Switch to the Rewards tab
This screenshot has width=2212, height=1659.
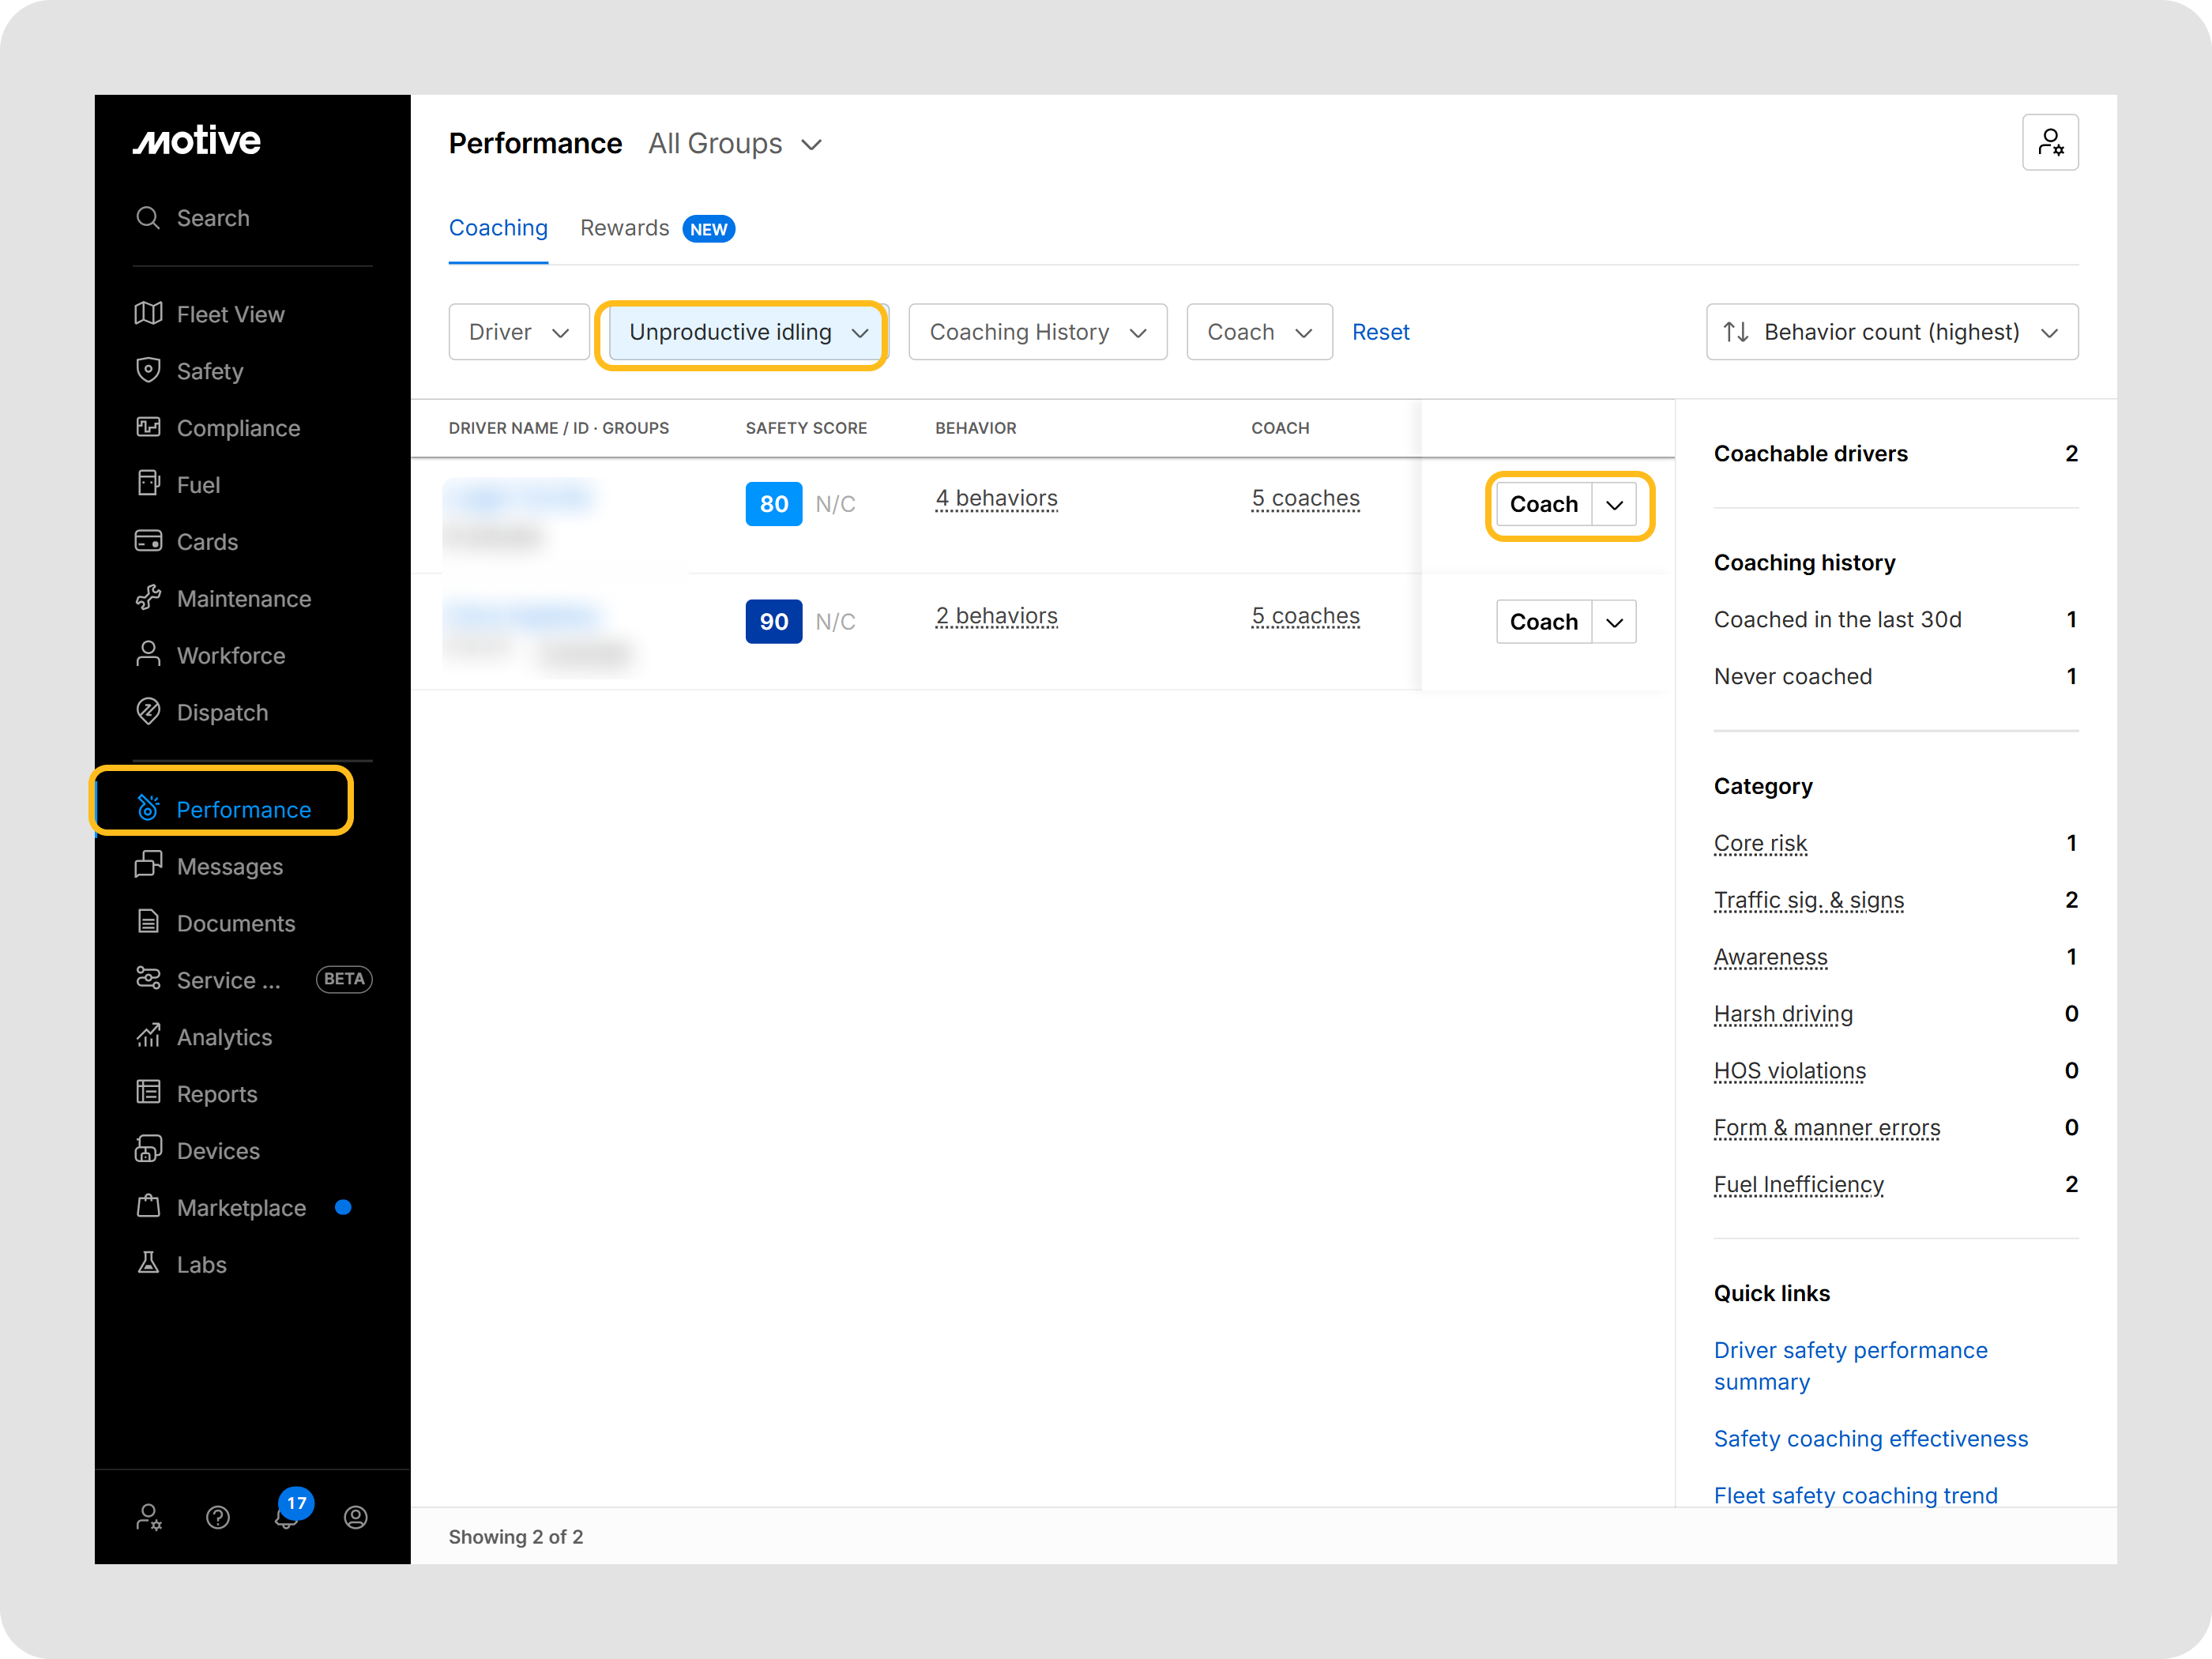click(657, 228)
